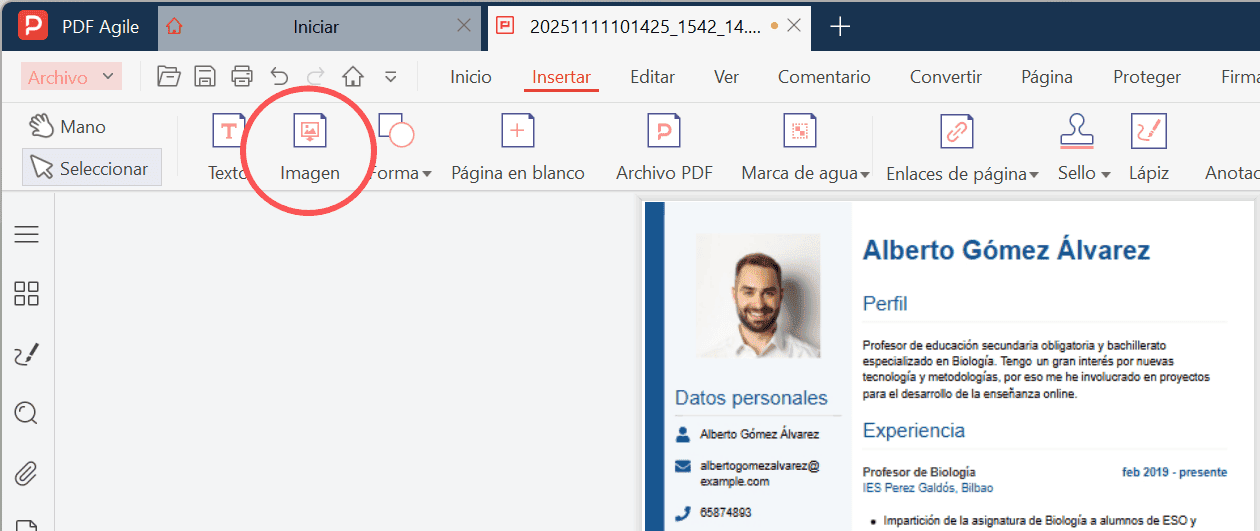Click the print icon in quick toolbar
This screenshot has height=531, width=1260.
[x=242, y=77]
